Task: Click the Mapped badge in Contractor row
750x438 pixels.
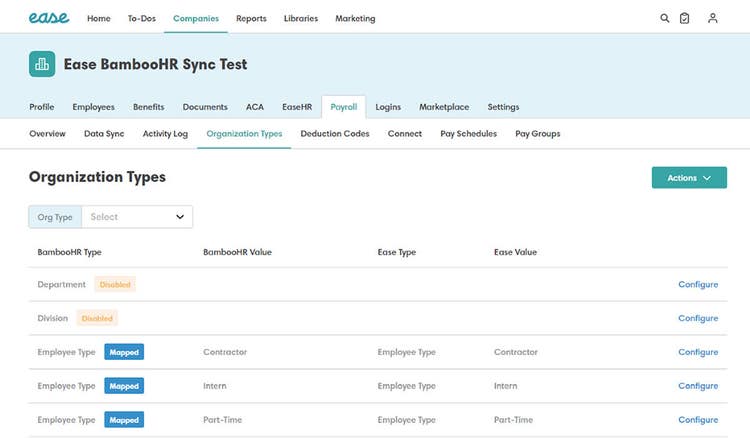Action: 124,352
